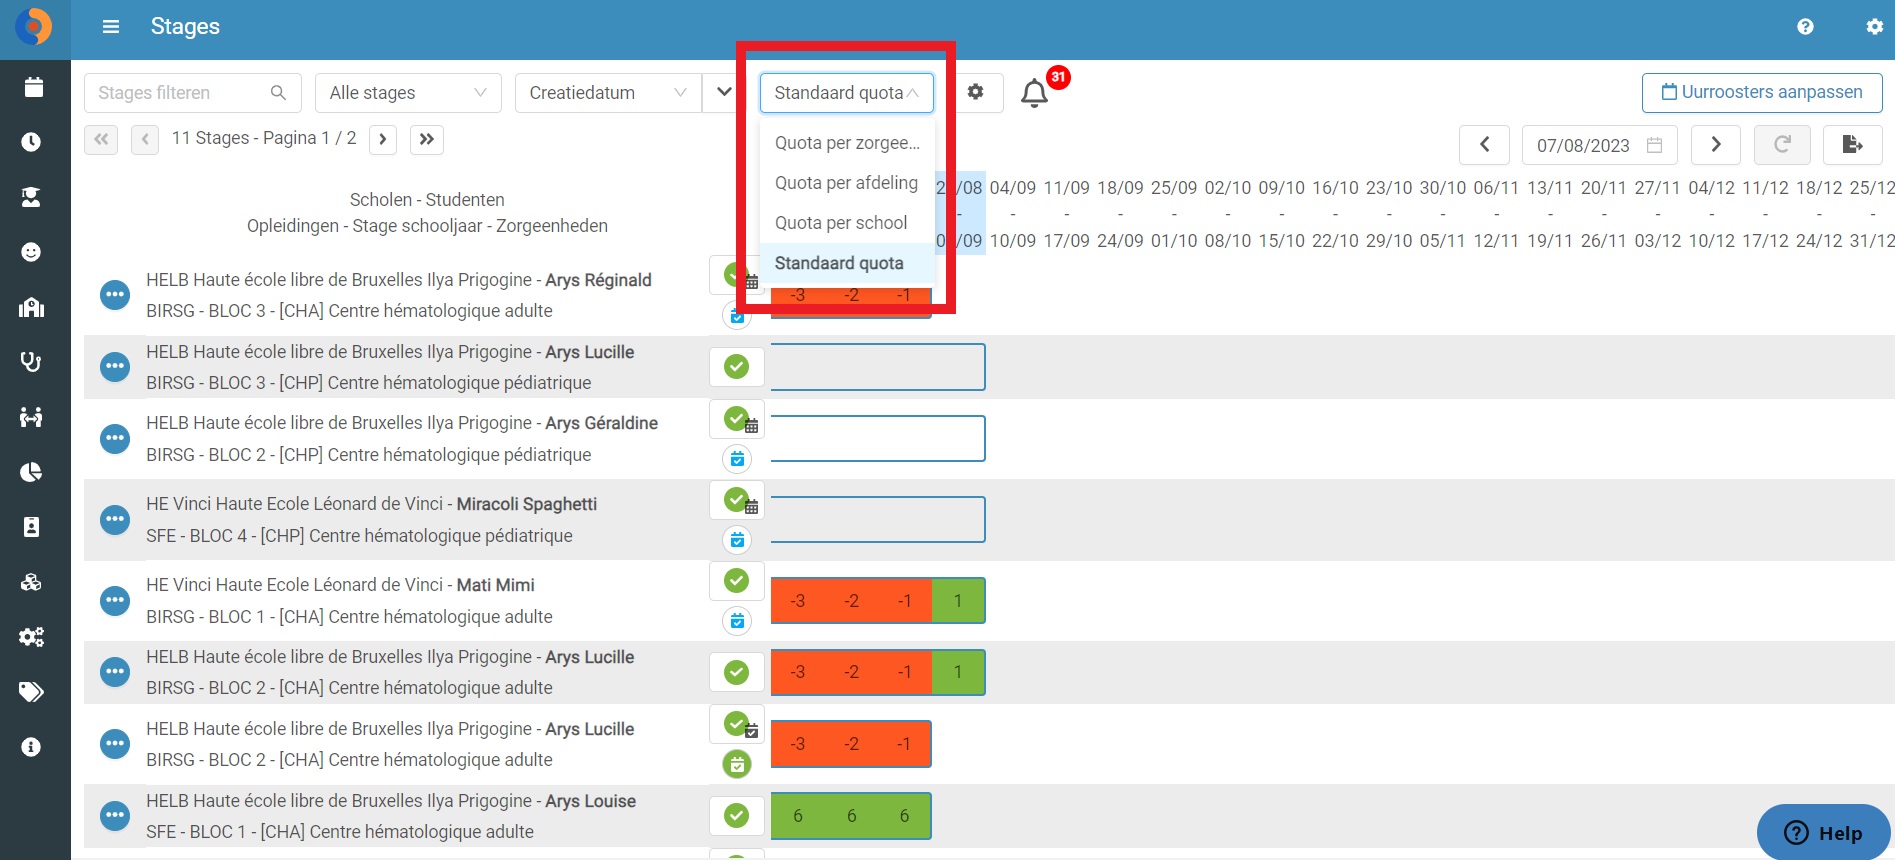Screen dimensions: 1895x860
Task: Open the hamburger menu beside Stages
Action: [111, 27]
